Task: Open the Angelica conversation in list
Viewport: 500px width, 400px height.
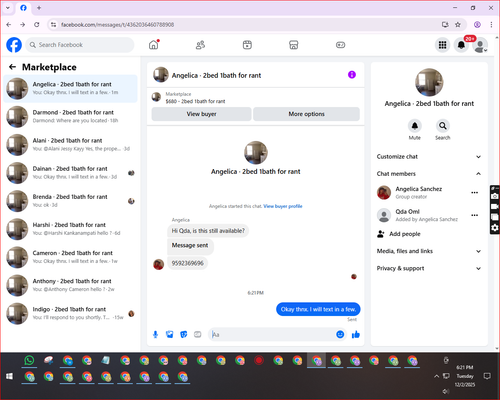Action: pyautogui.click(x=70, y=89)
